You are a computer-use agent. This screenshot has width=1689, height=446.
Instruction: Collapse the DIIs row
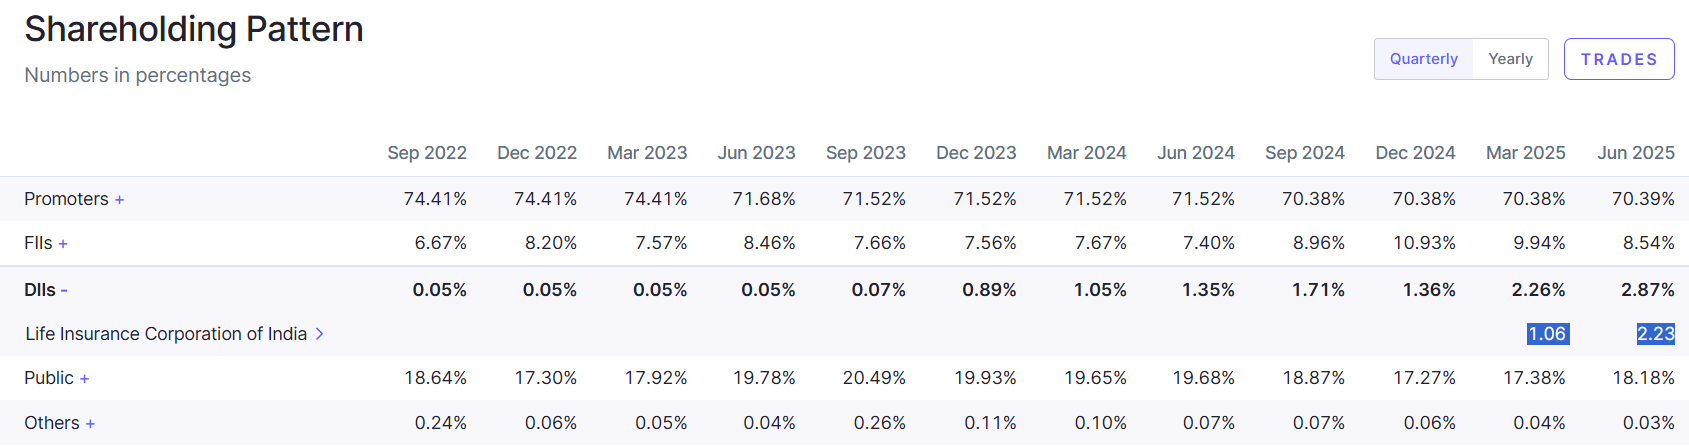click(x=64, y=291)
